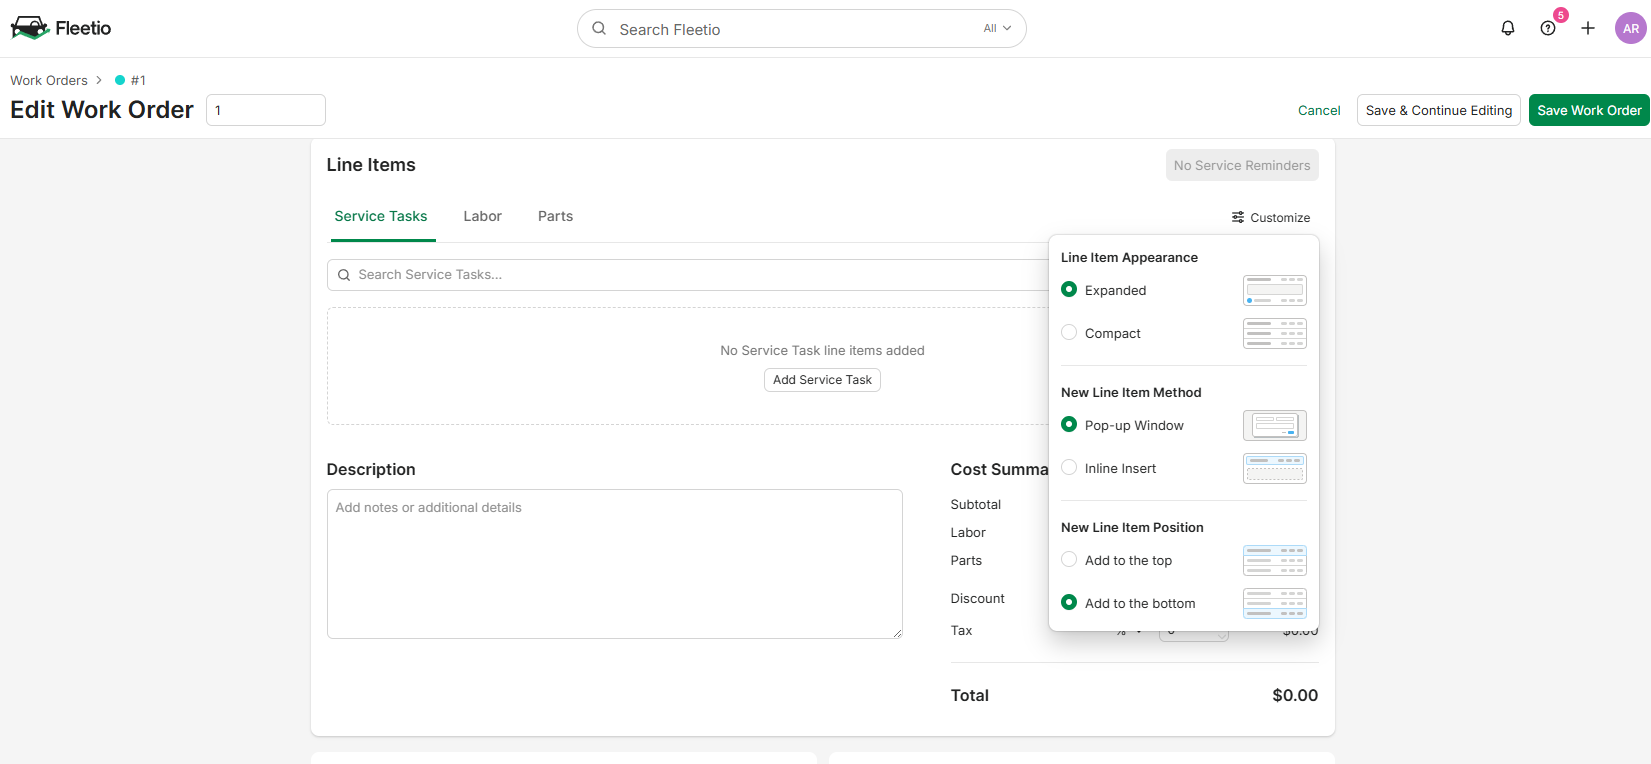This screenshot has height=764, width=1651.
Task: Click the Add to the top preview thumbnail
Action: coord(1275,560)
